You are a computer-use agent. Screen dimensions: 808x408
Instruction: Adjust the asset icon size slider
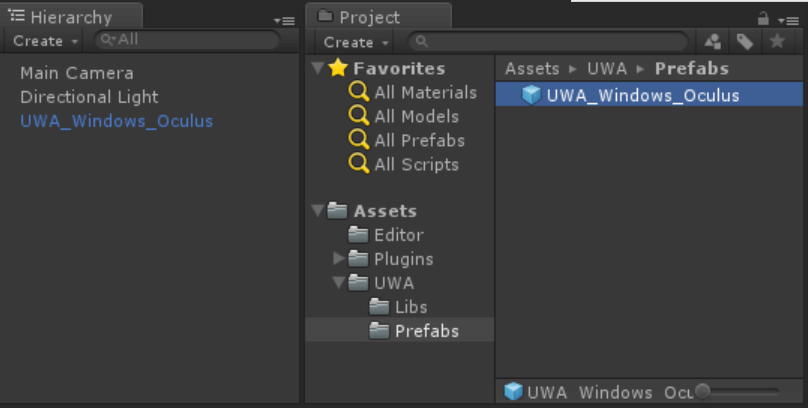click(x=703, y=391)
